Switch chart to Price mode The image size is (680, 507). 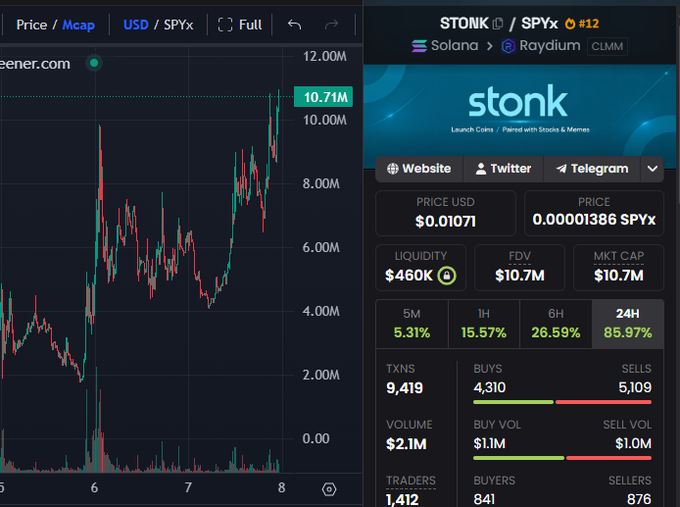point(32,25)
